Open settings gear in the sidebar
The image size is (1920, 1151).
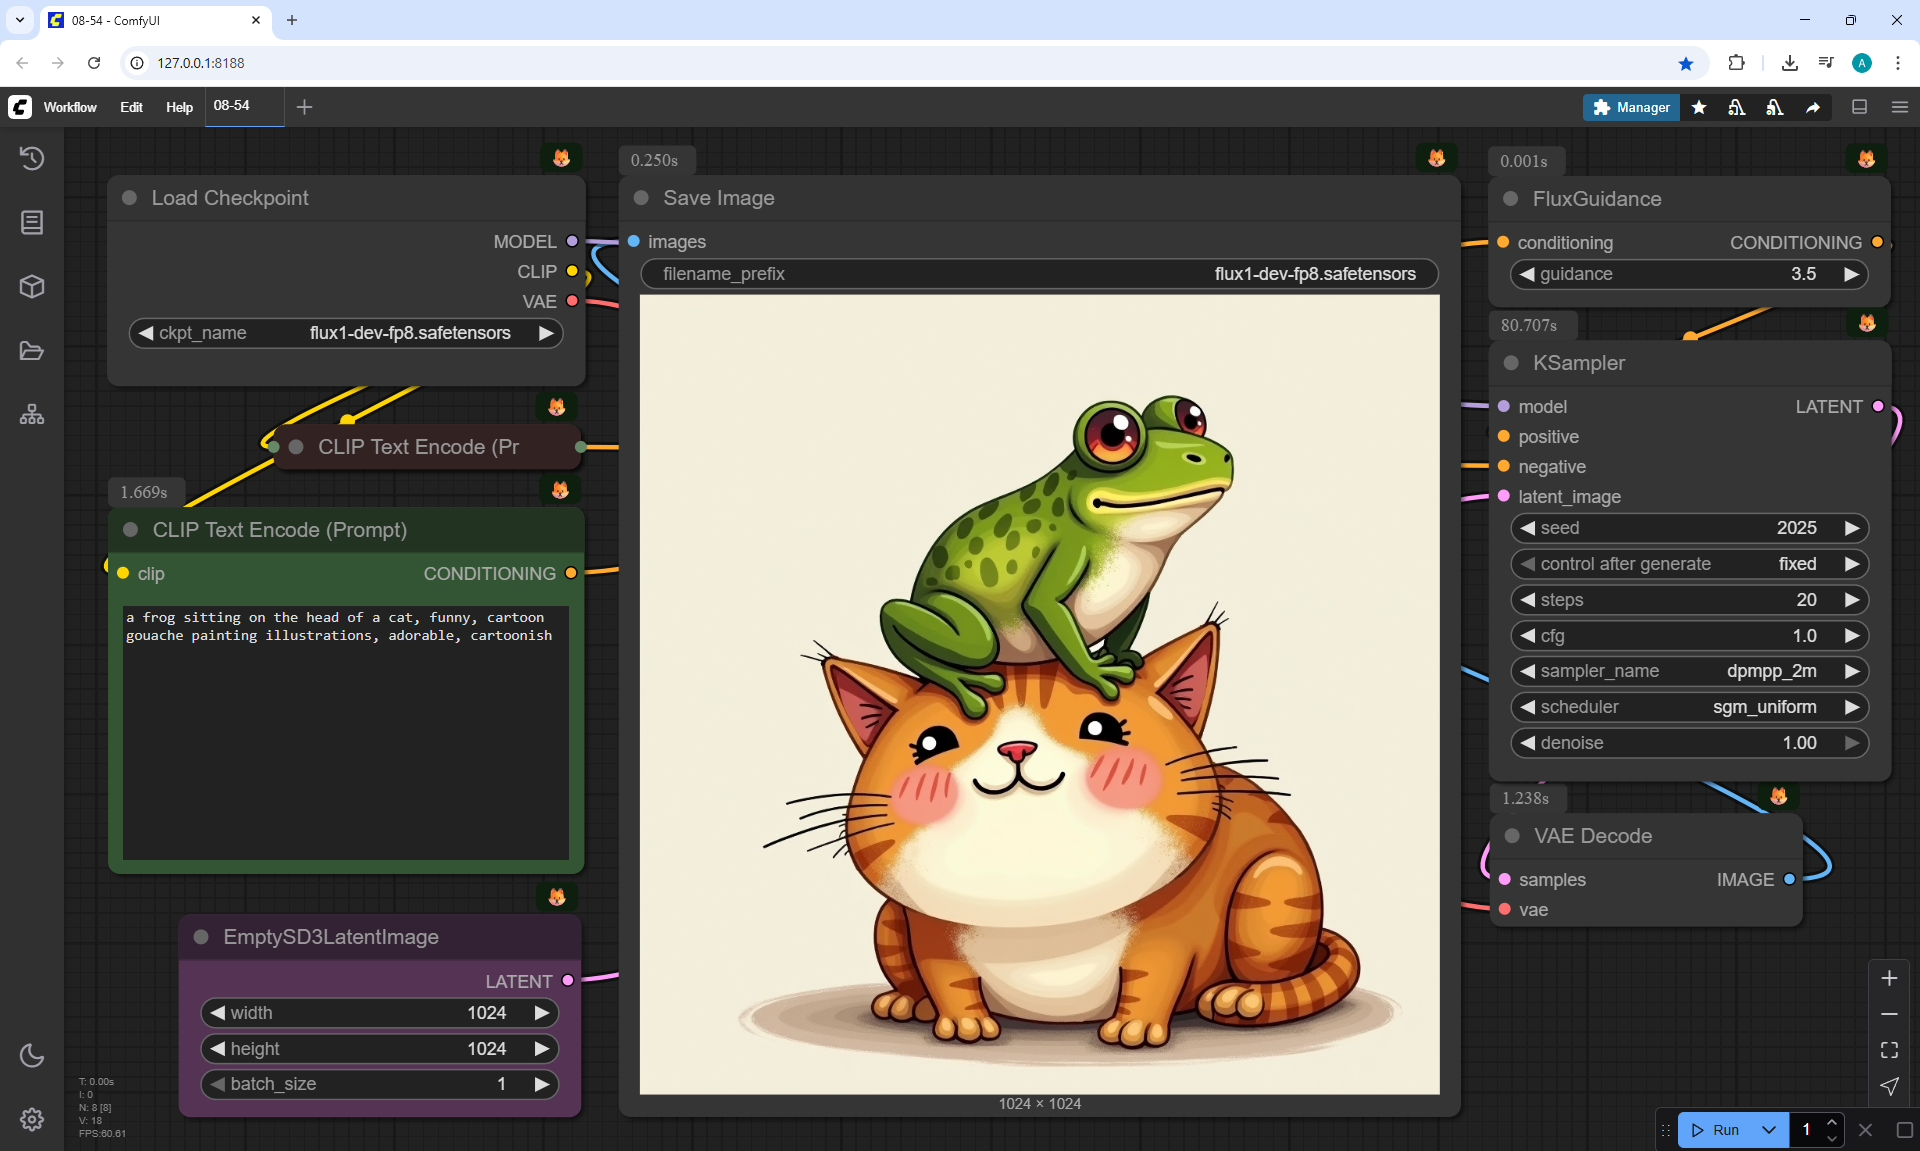(x=32, y=1119)
